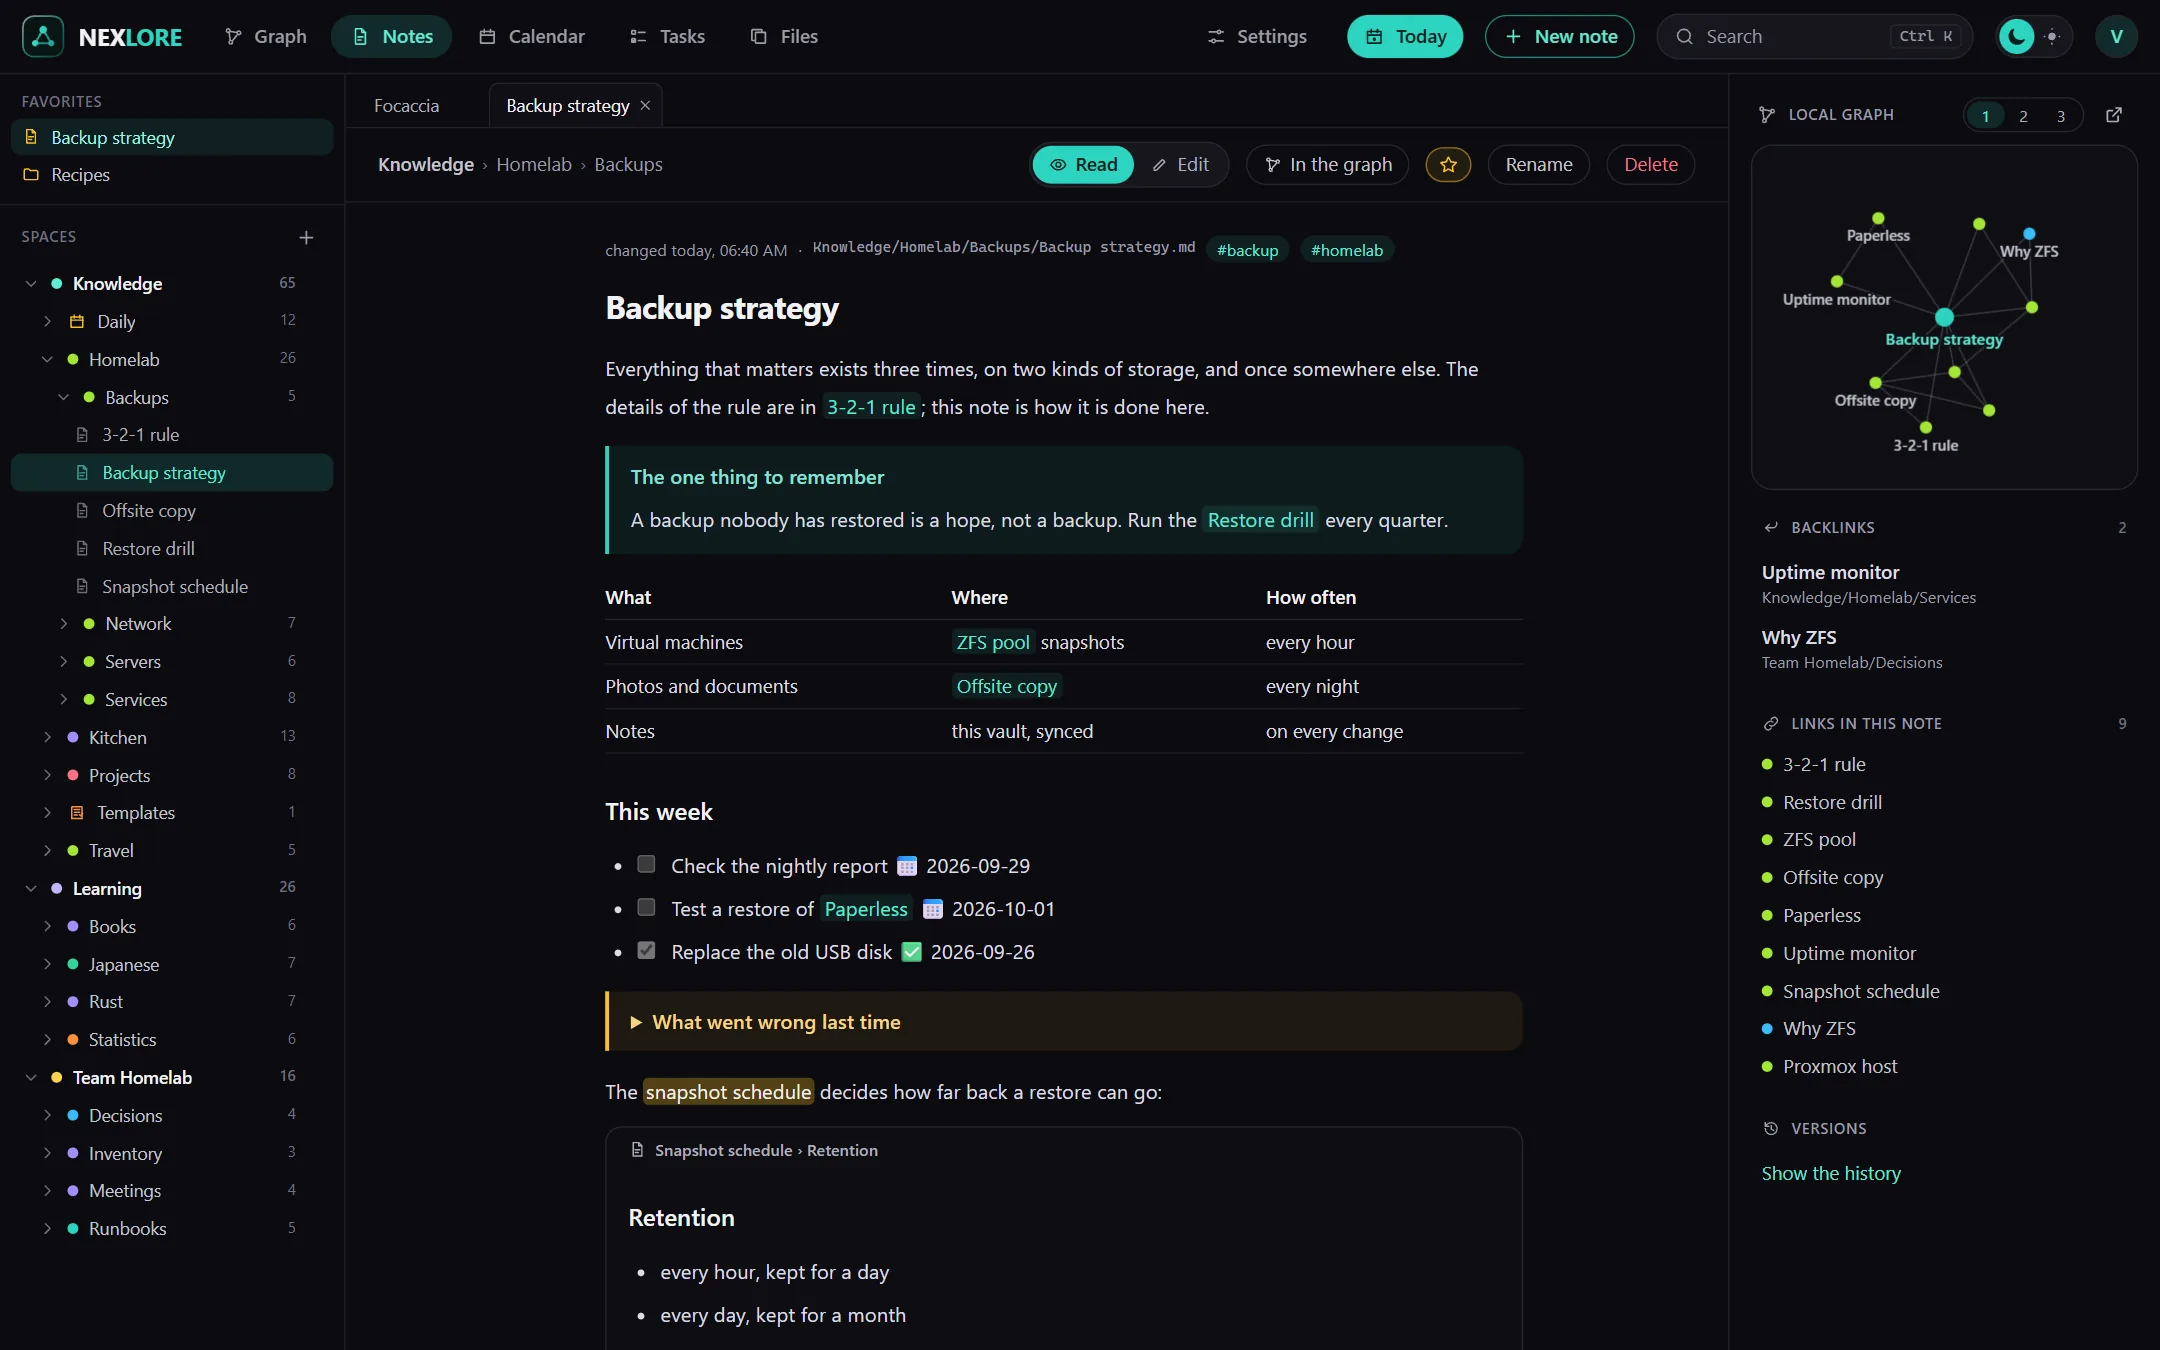Open local graph in new window icon

tap(2114, 115)
